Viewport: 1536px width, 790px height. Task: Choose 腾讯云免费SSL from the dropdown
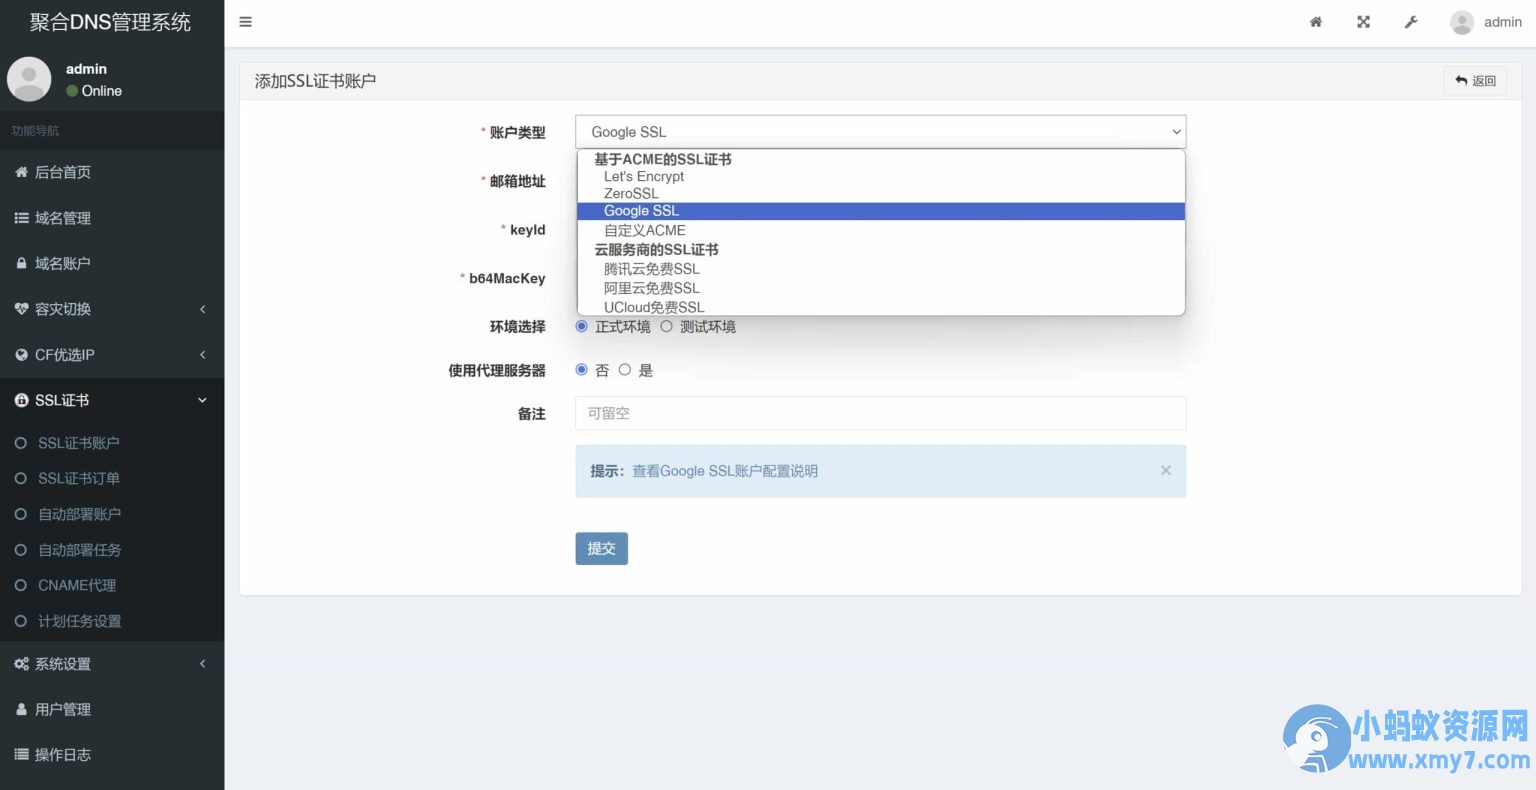(x=881, y=269)
